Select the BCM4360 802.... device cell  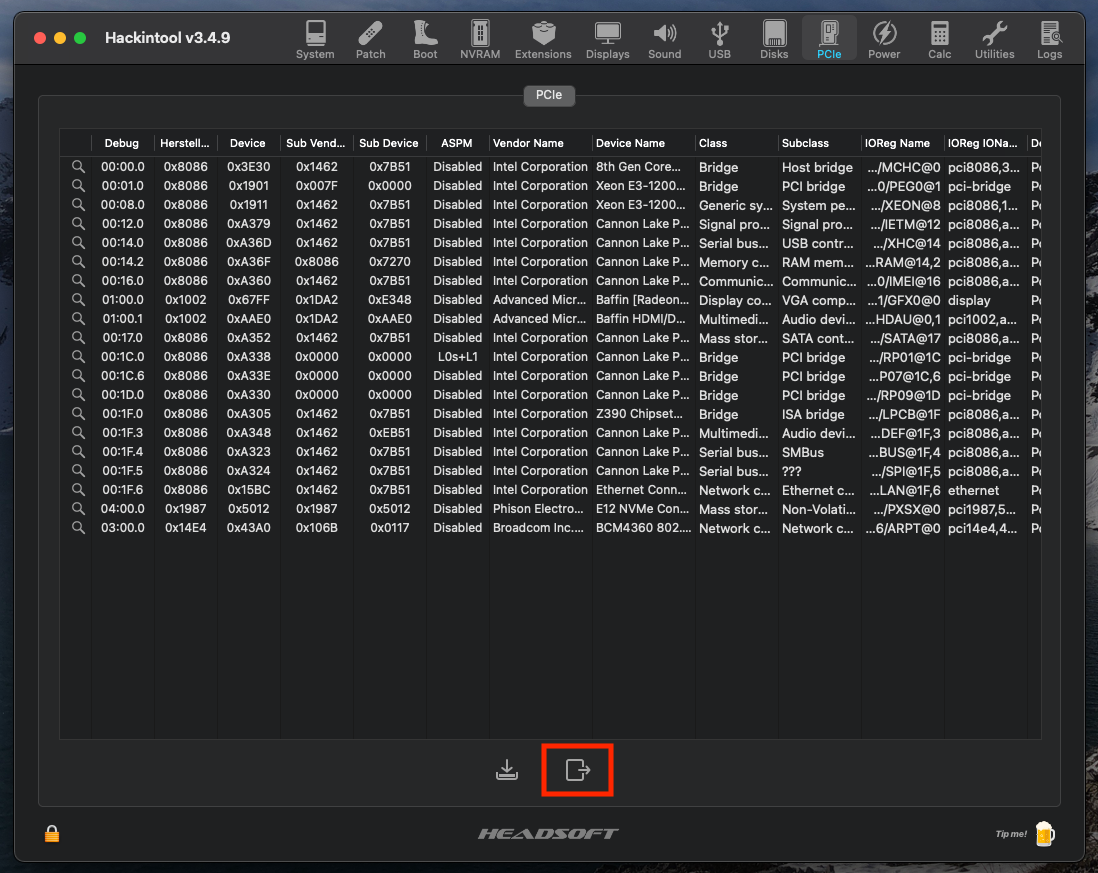[643, 527]
